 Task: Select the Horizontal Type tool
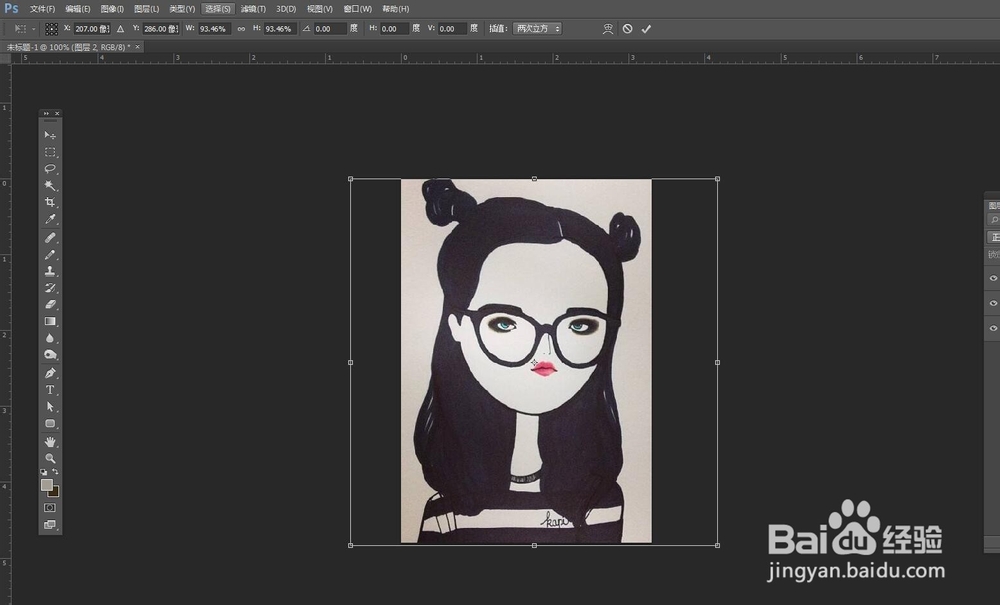click(x=50, y=390)
